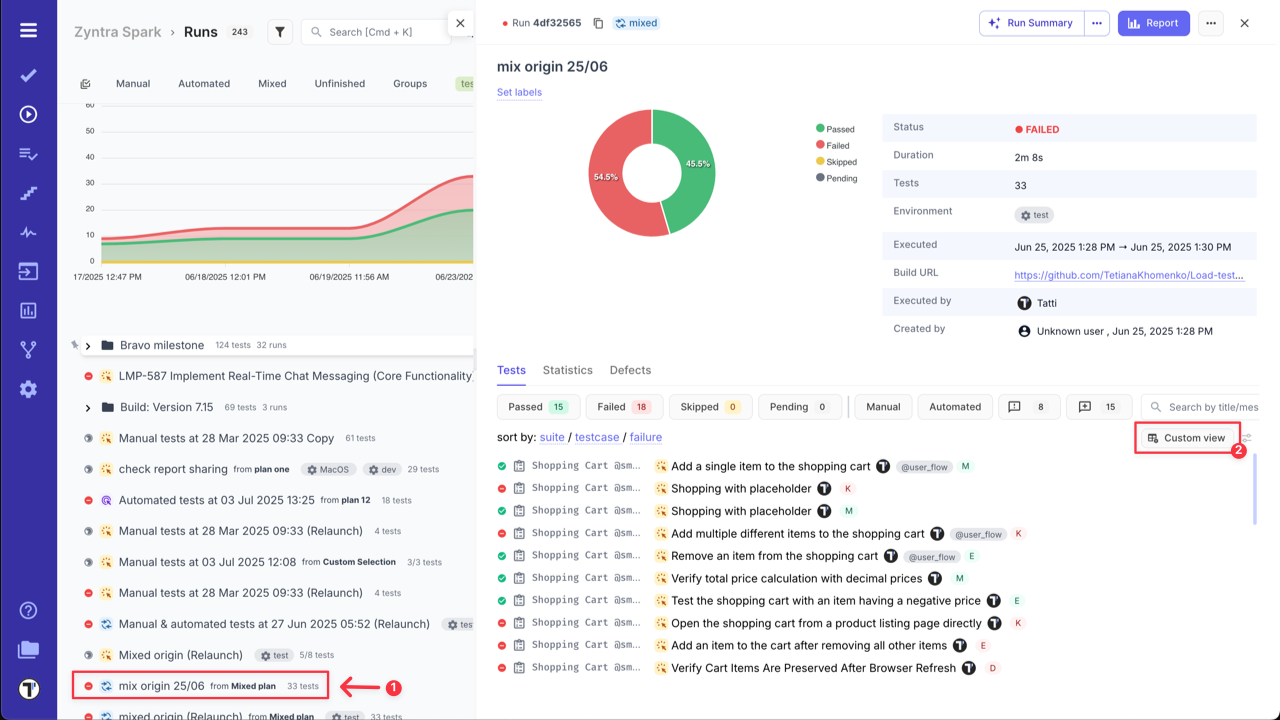Open the Analytics bar-chart icon in the sidebar
Screen dimensions: 1280x720
[28, 312]
